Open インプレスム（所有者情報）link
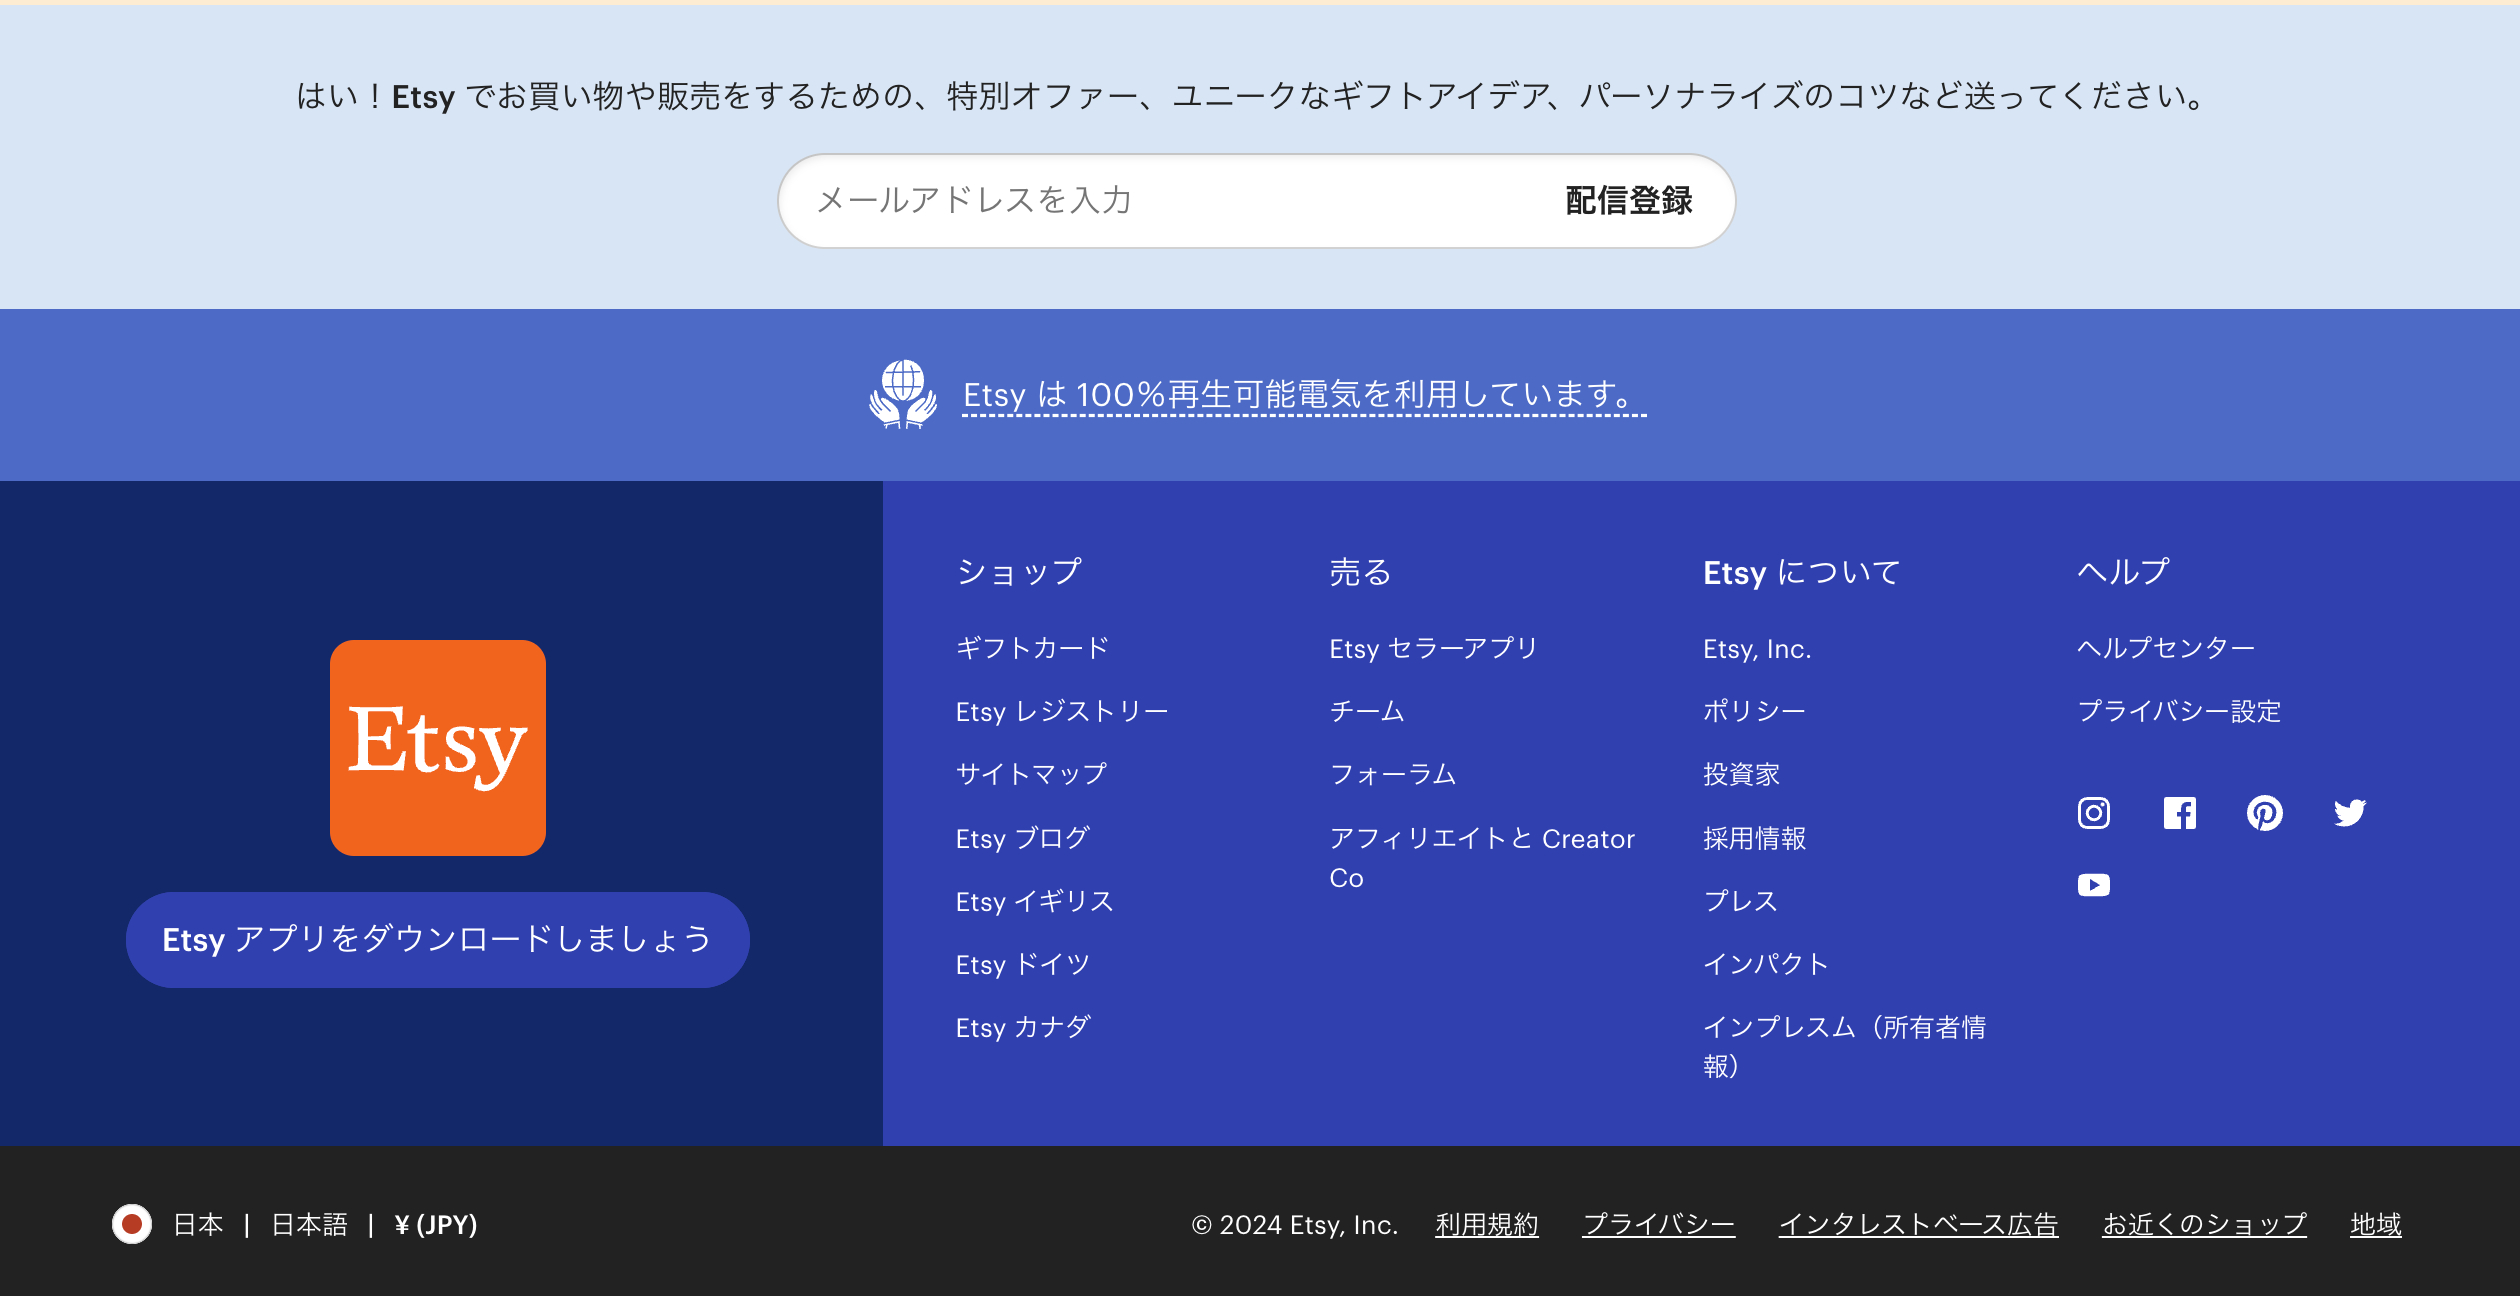 tap(1845, 1046)
